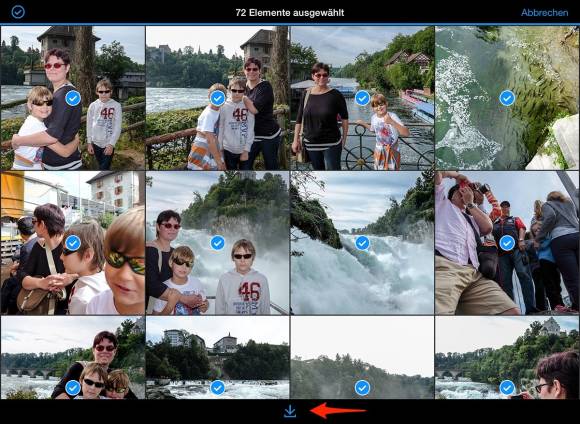Uncheck family photo in front of waterfall spray
580x424 pixels.
point(218,243)
